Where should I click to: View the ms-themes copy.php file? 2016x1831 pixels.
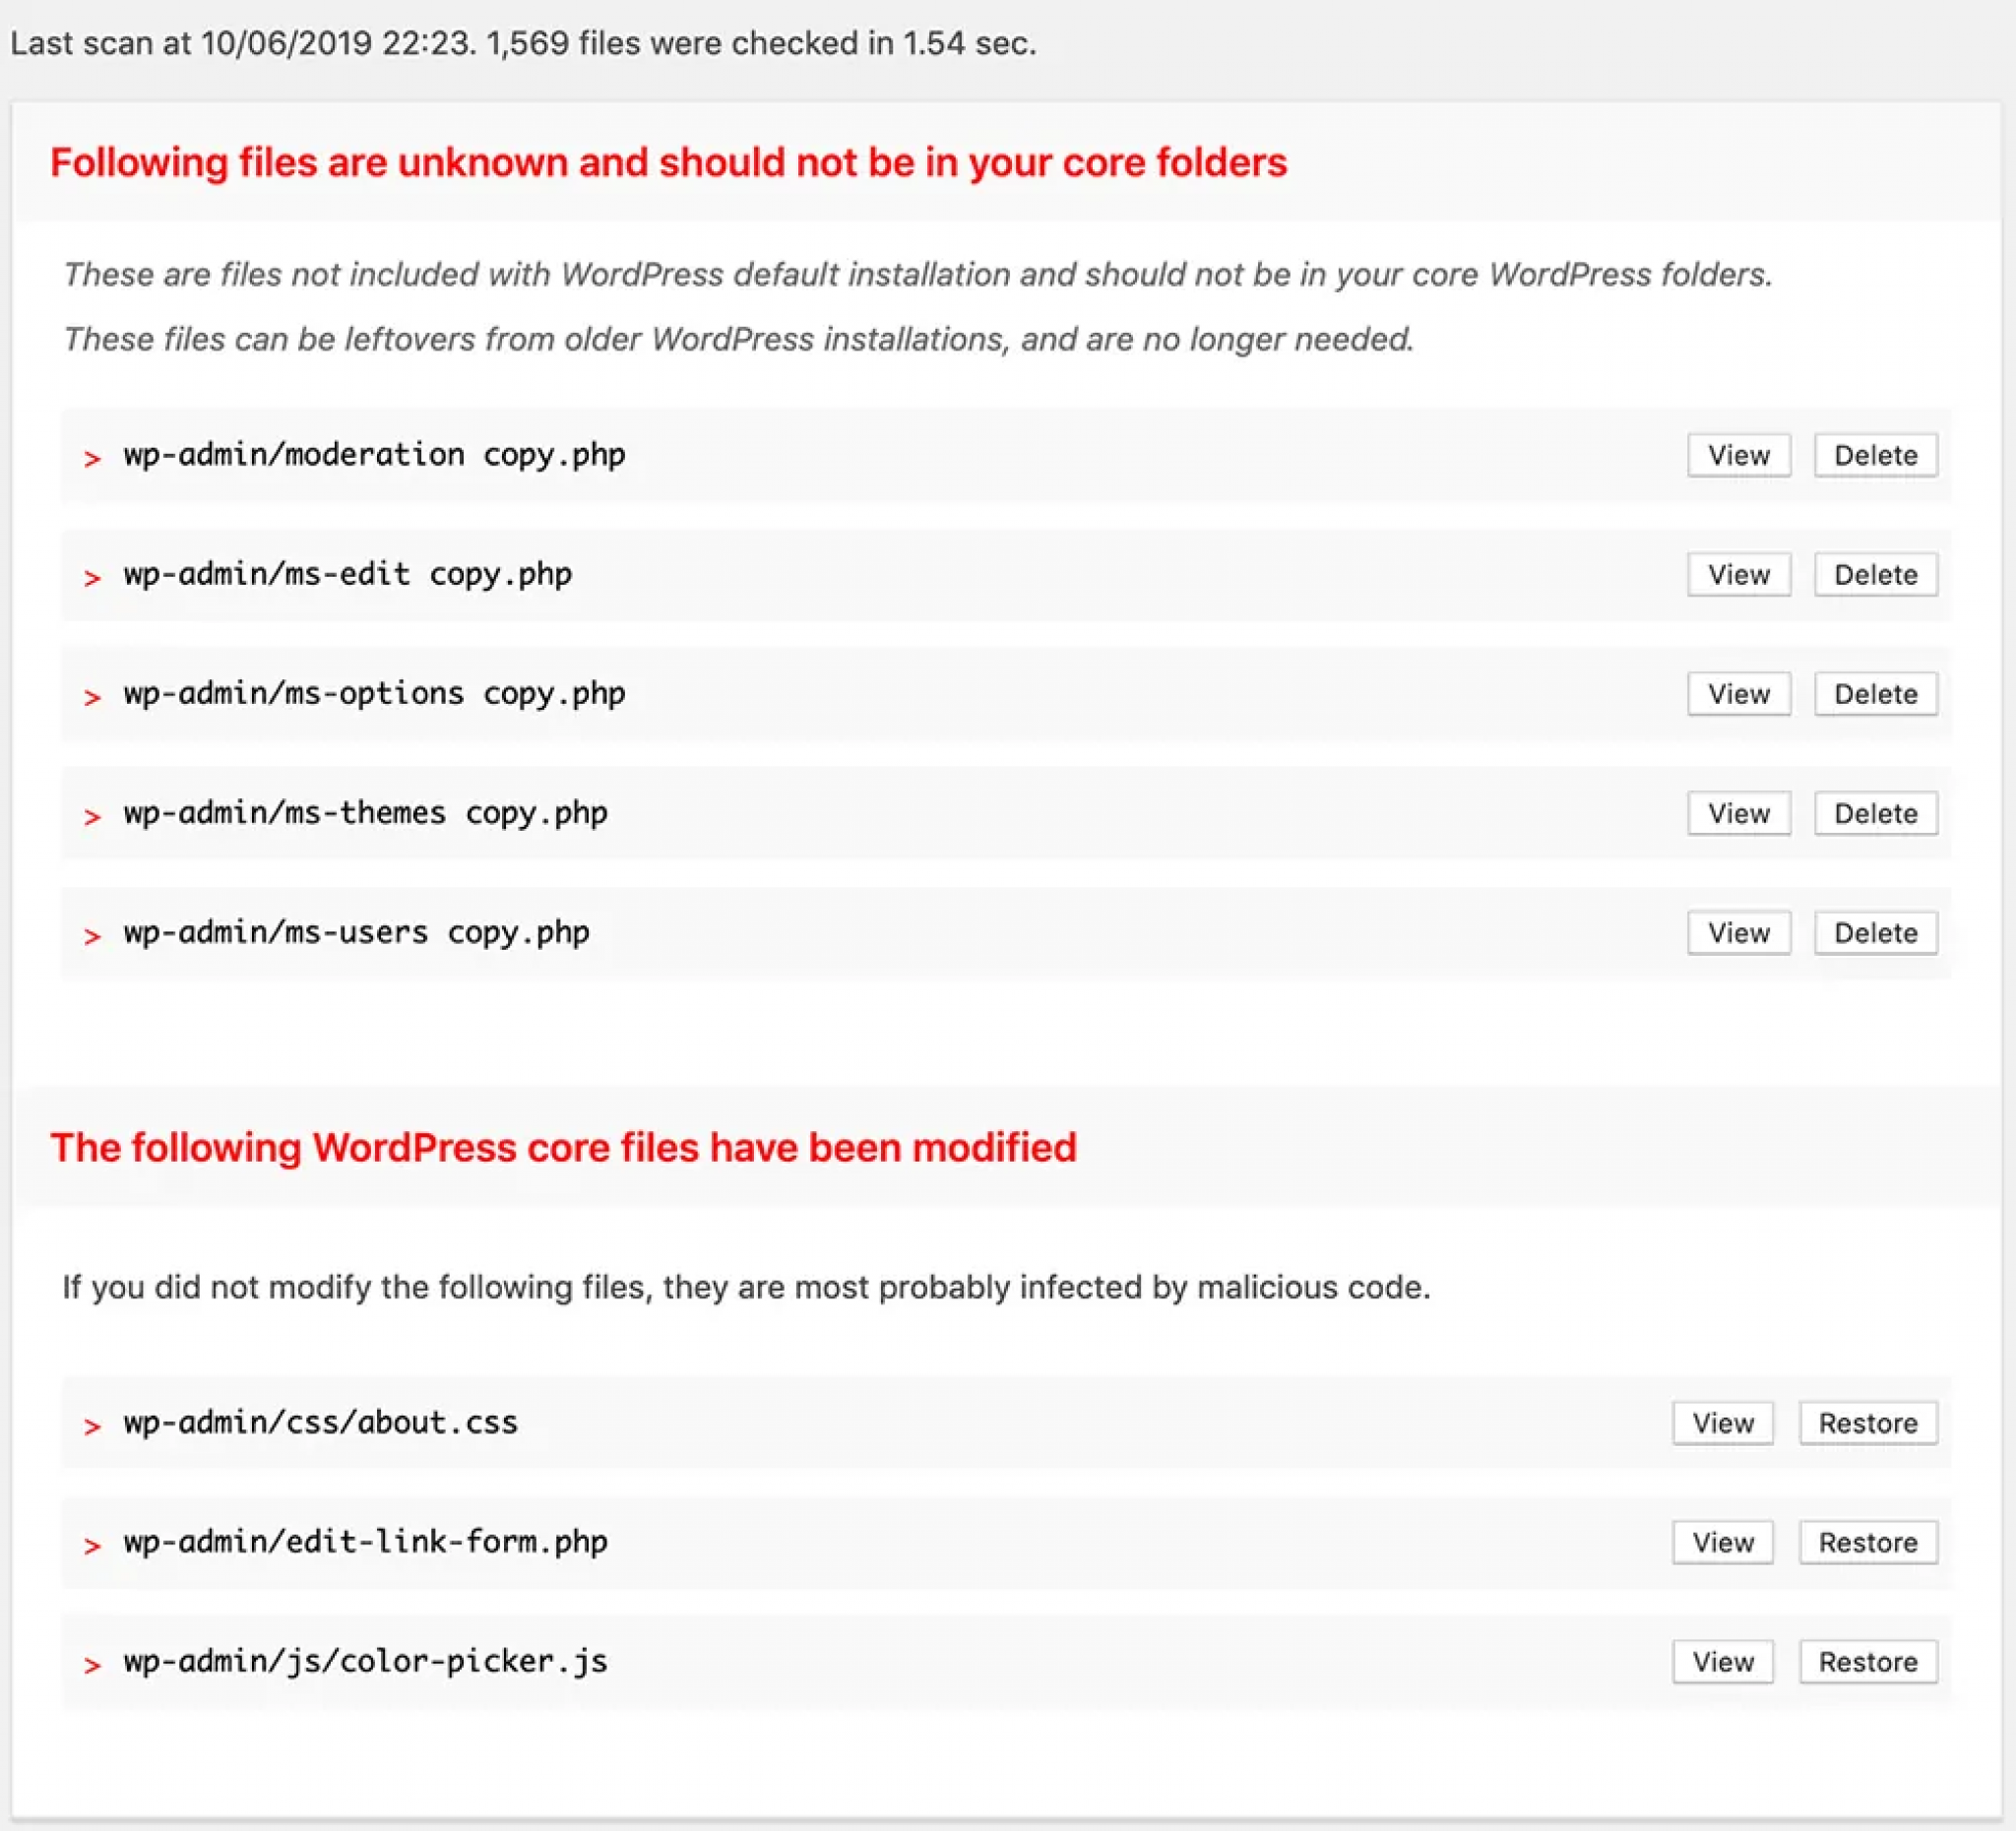click(1738, 813)
